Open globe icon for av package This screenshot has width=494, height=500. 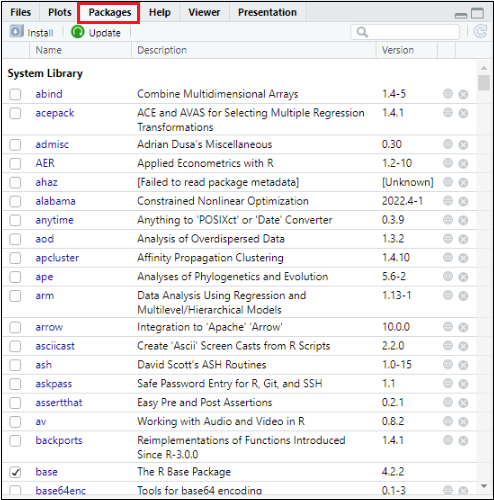click(x=448, y=421)
